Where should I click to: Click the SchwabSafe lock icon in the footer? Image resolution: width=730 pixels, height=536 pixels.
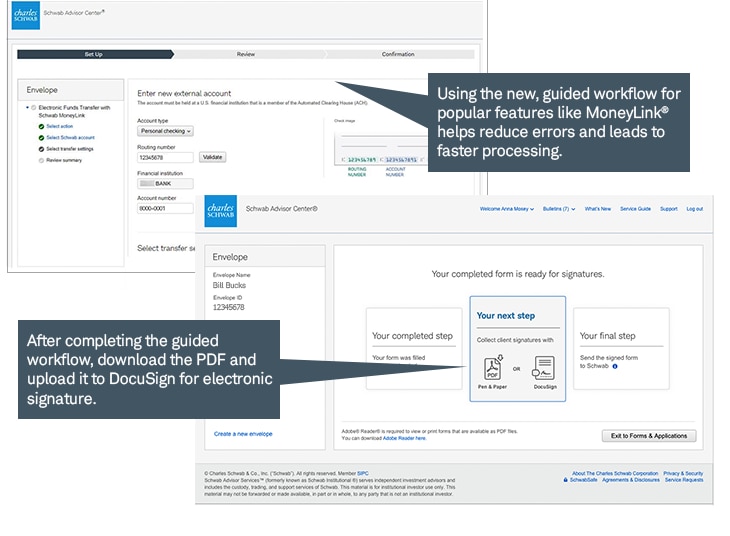coord(566,480)
